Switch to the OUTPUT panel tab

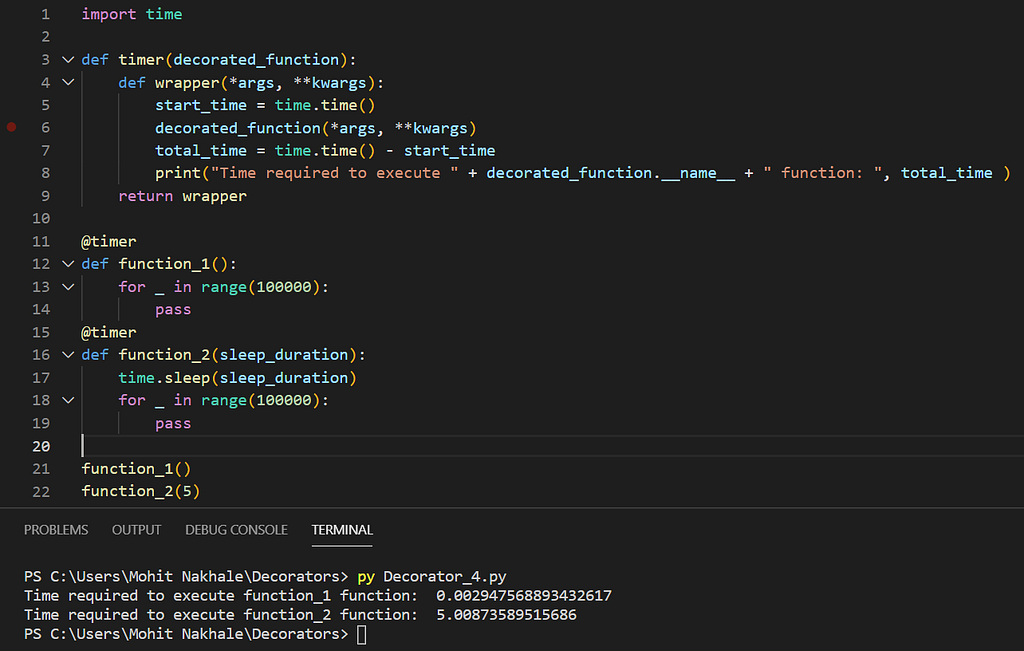click(136, 530)
